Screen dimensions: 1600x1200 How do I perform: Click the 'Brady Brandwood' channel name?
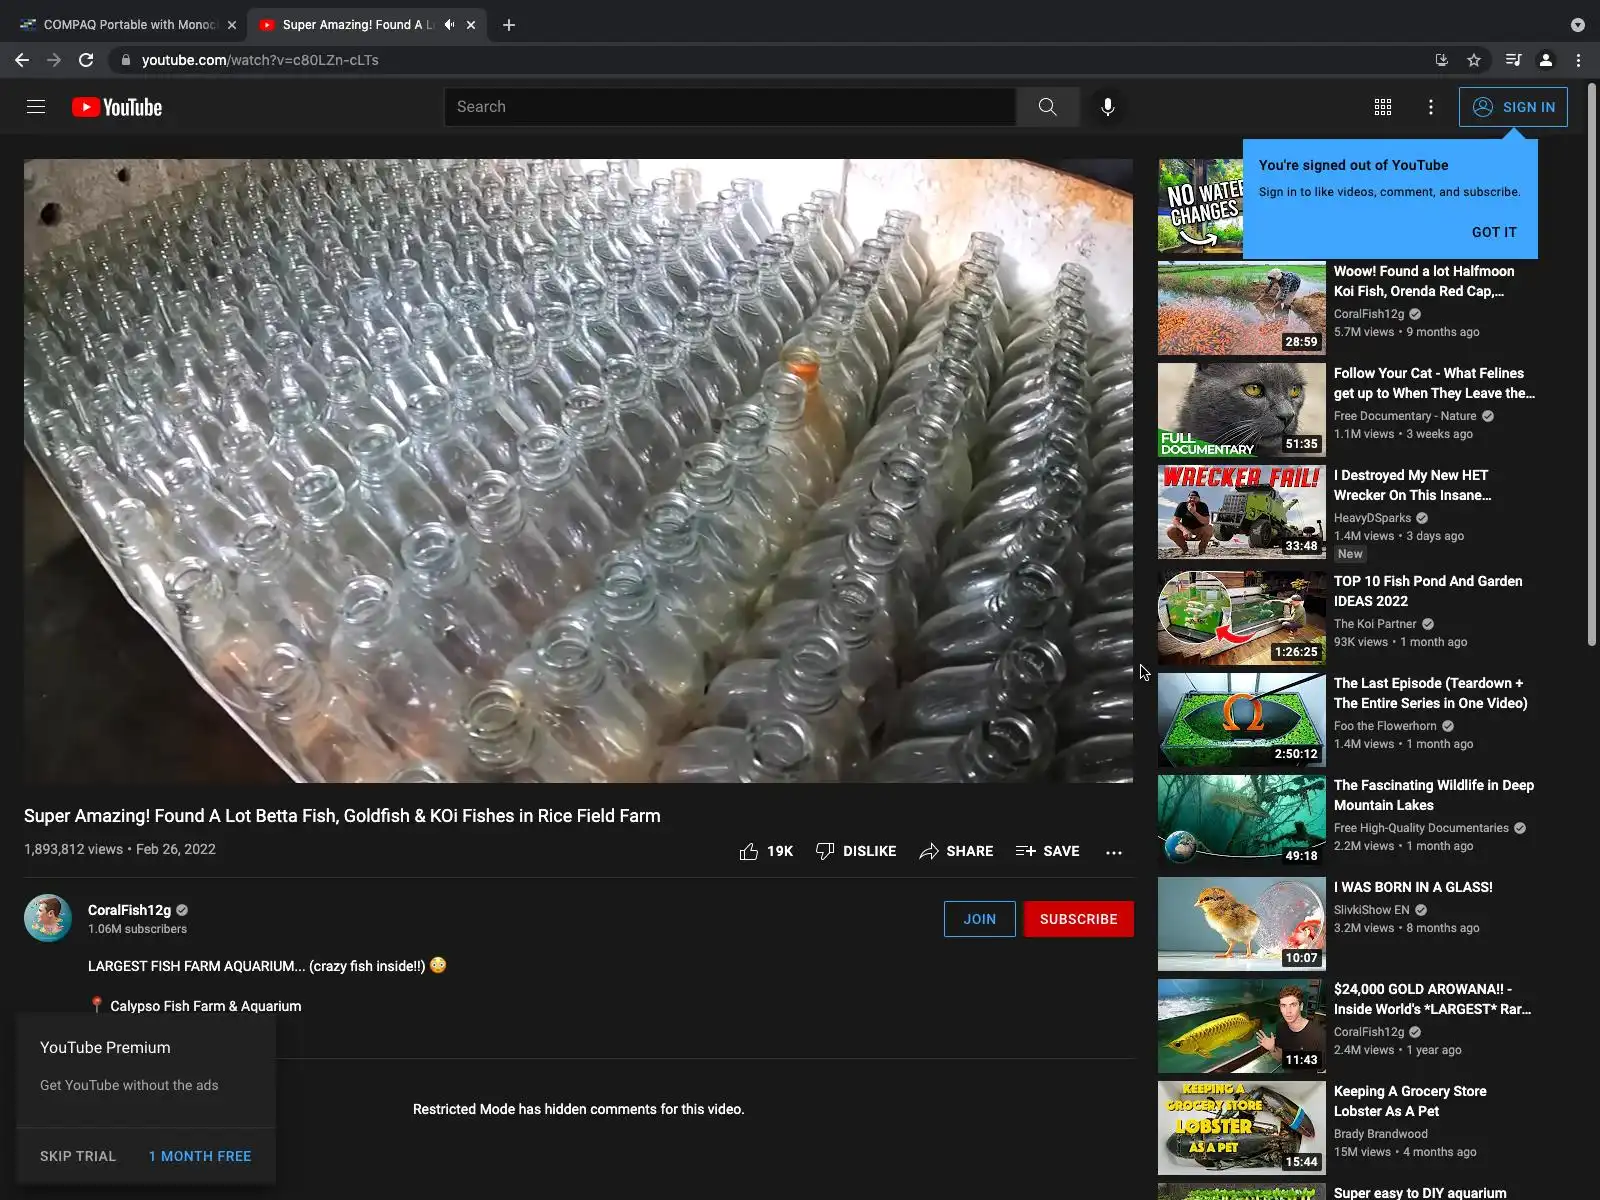1381,1134
